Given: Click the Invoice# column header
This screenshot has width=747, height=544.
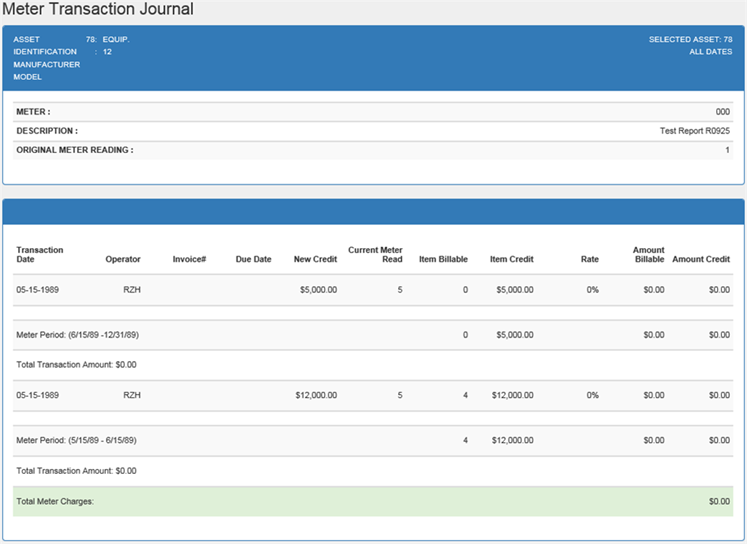Looking at the screenshot, I should click(189, 259).
